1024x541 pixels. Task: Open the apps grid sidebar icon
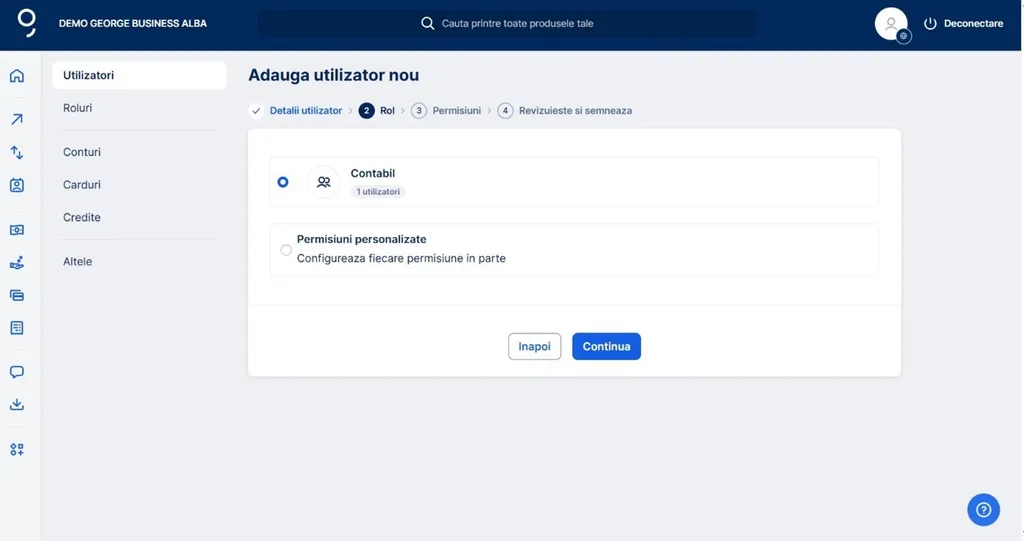pyautogui.click(x=17, y=450)
